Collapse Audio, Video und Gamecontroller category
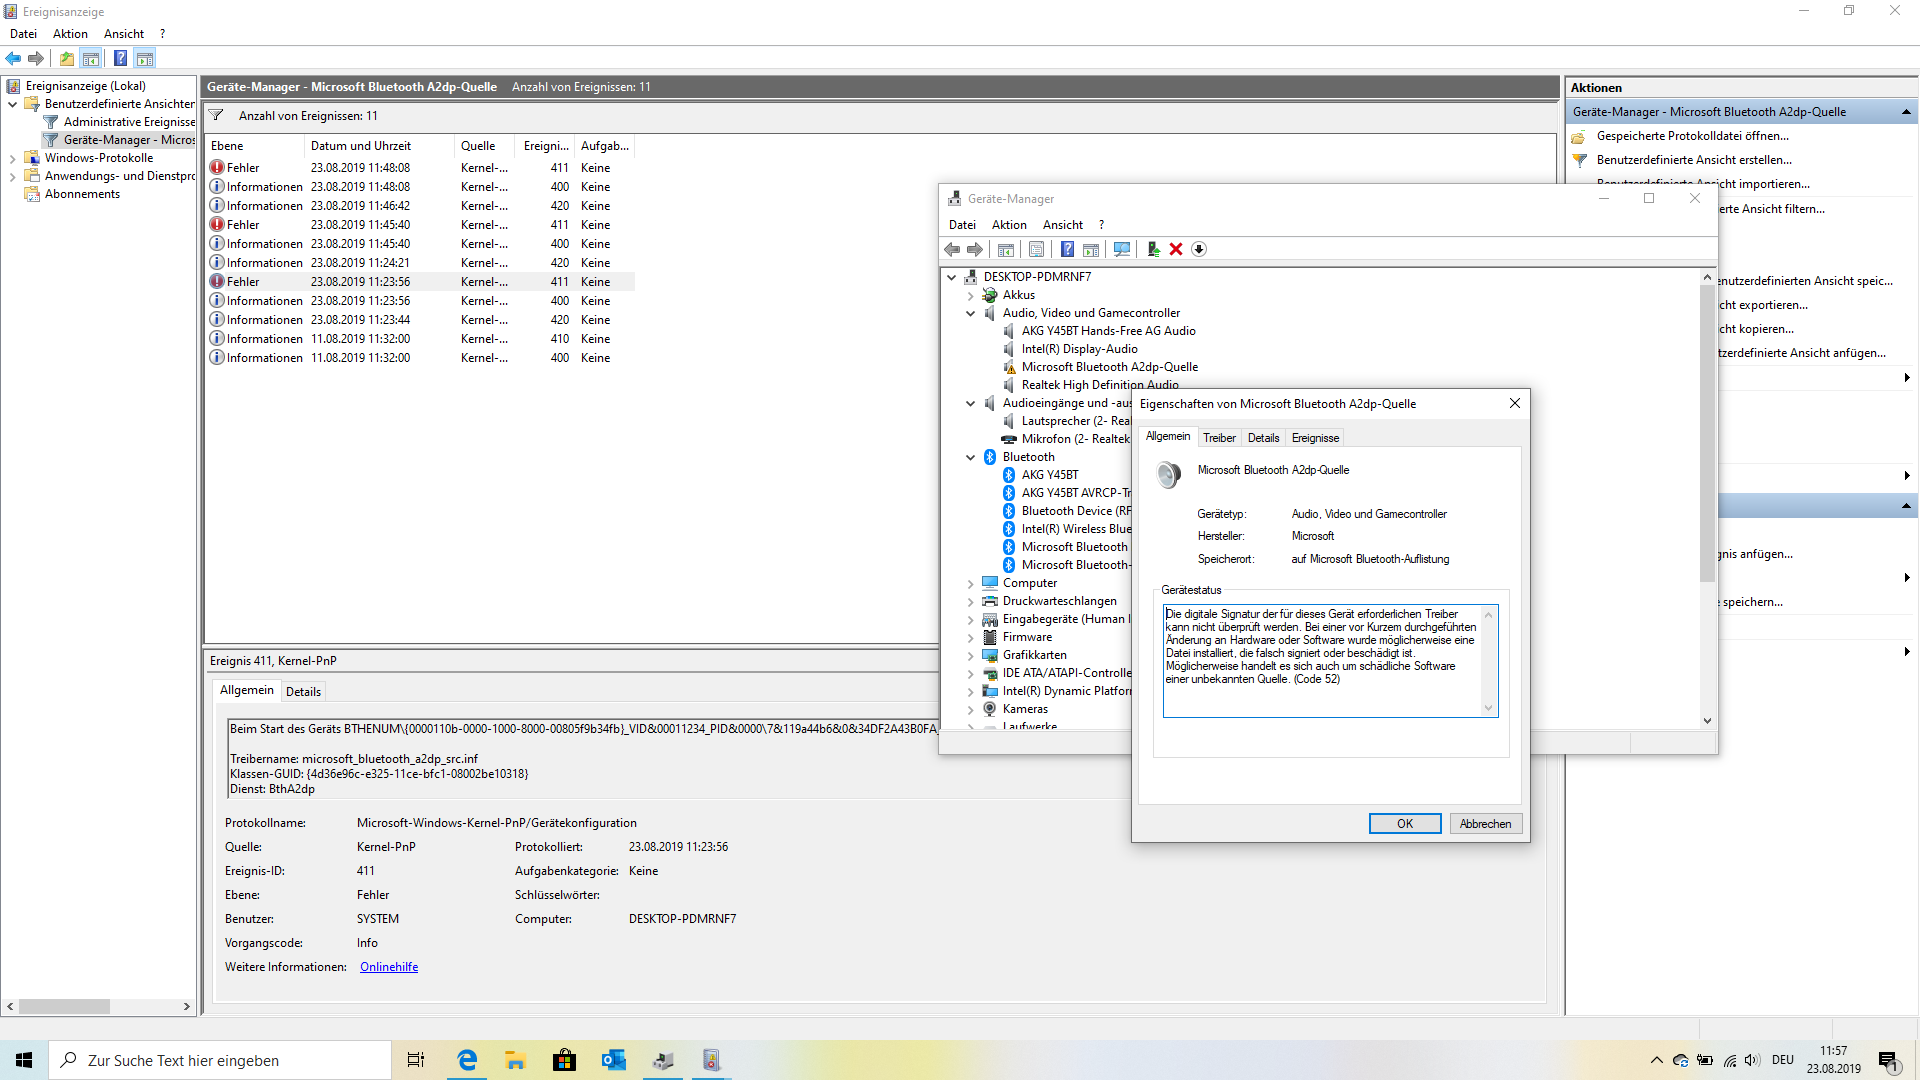1920x1080 pixels. (970, 313)
